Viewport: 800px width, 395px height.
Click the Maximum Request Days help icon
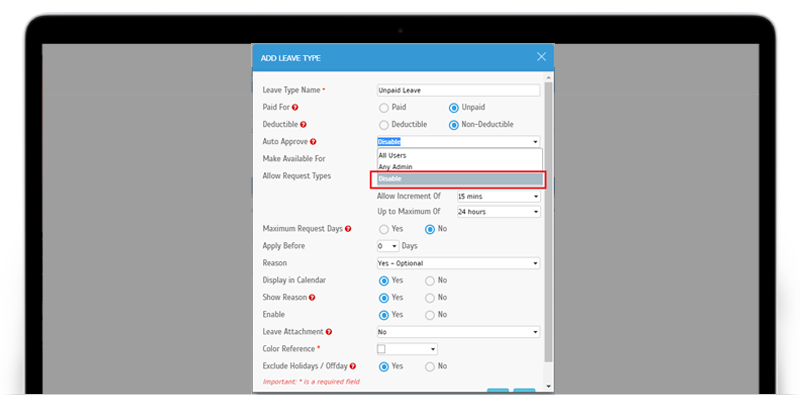click(x=348, y=229)
